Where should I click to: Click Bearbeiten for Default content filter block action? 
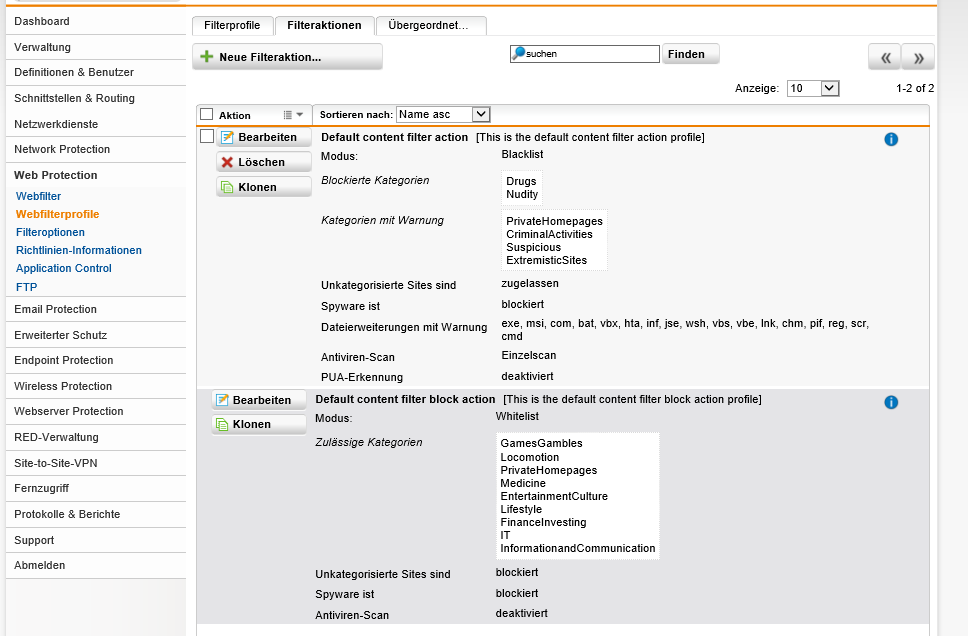[x=259, y=400]
